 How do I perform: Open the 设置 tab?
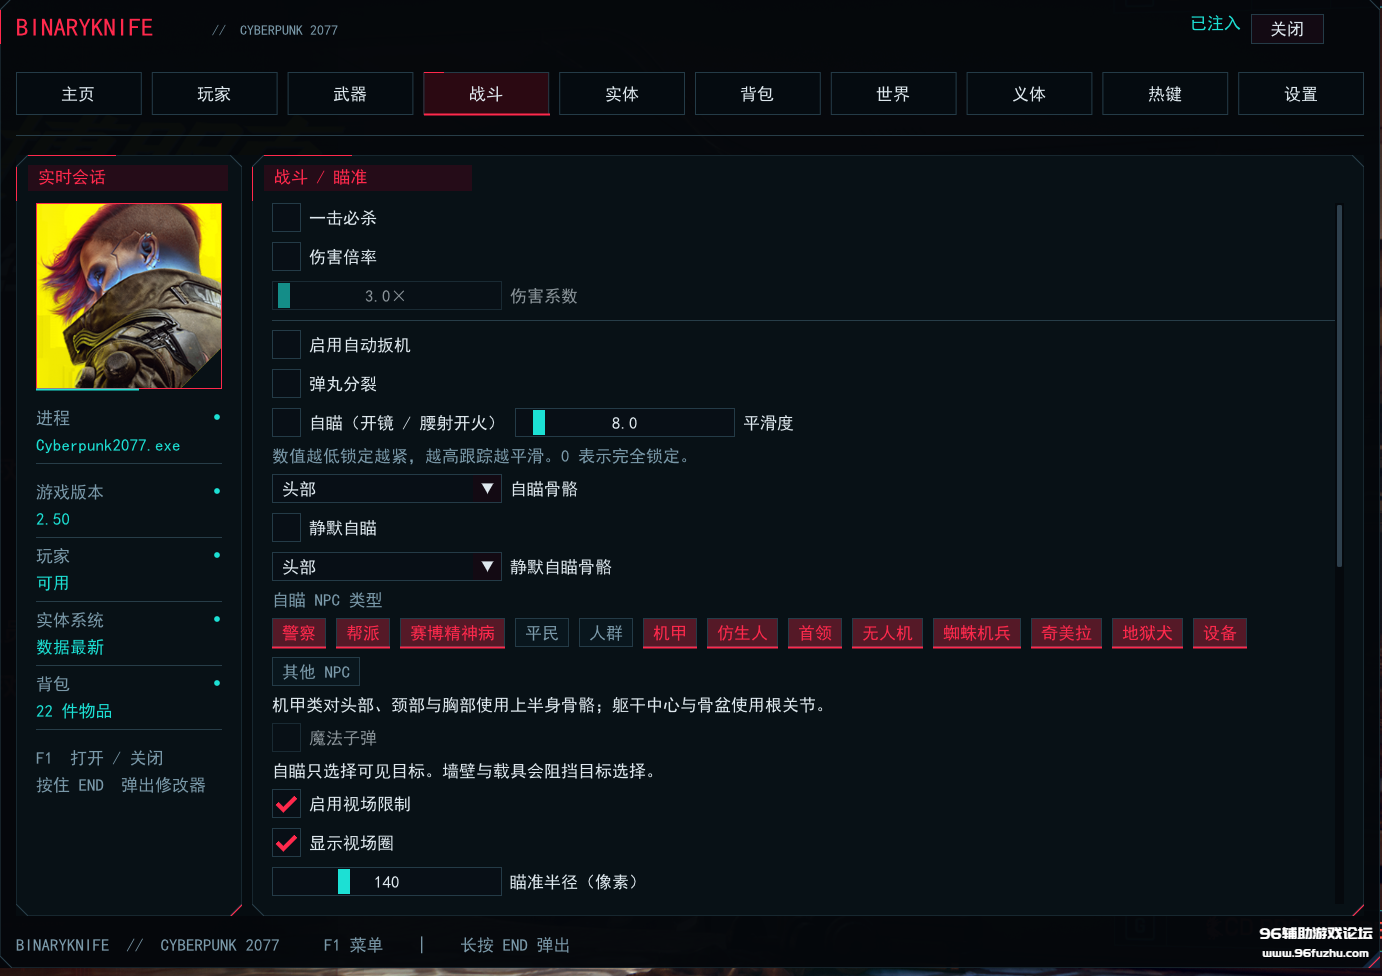tap(1301, 94)
